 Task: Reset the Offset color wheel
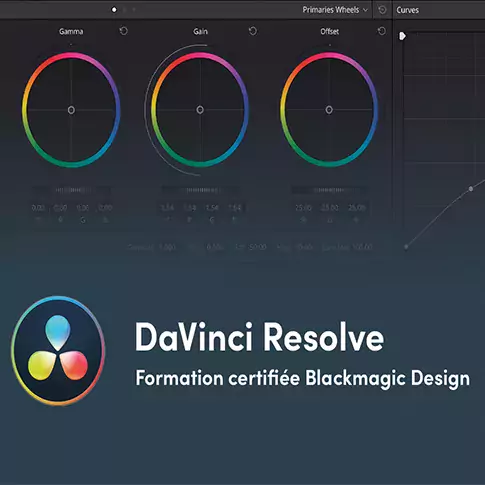click(x=382, y=31)
